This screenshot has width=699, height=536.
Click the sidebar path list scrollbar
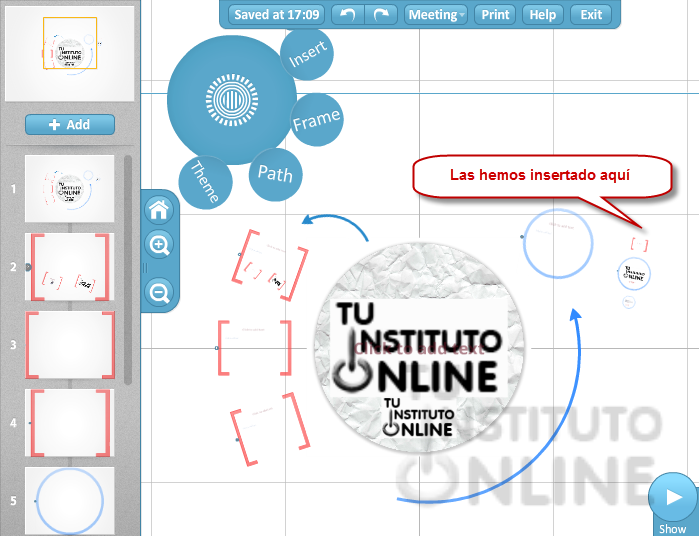128,270
